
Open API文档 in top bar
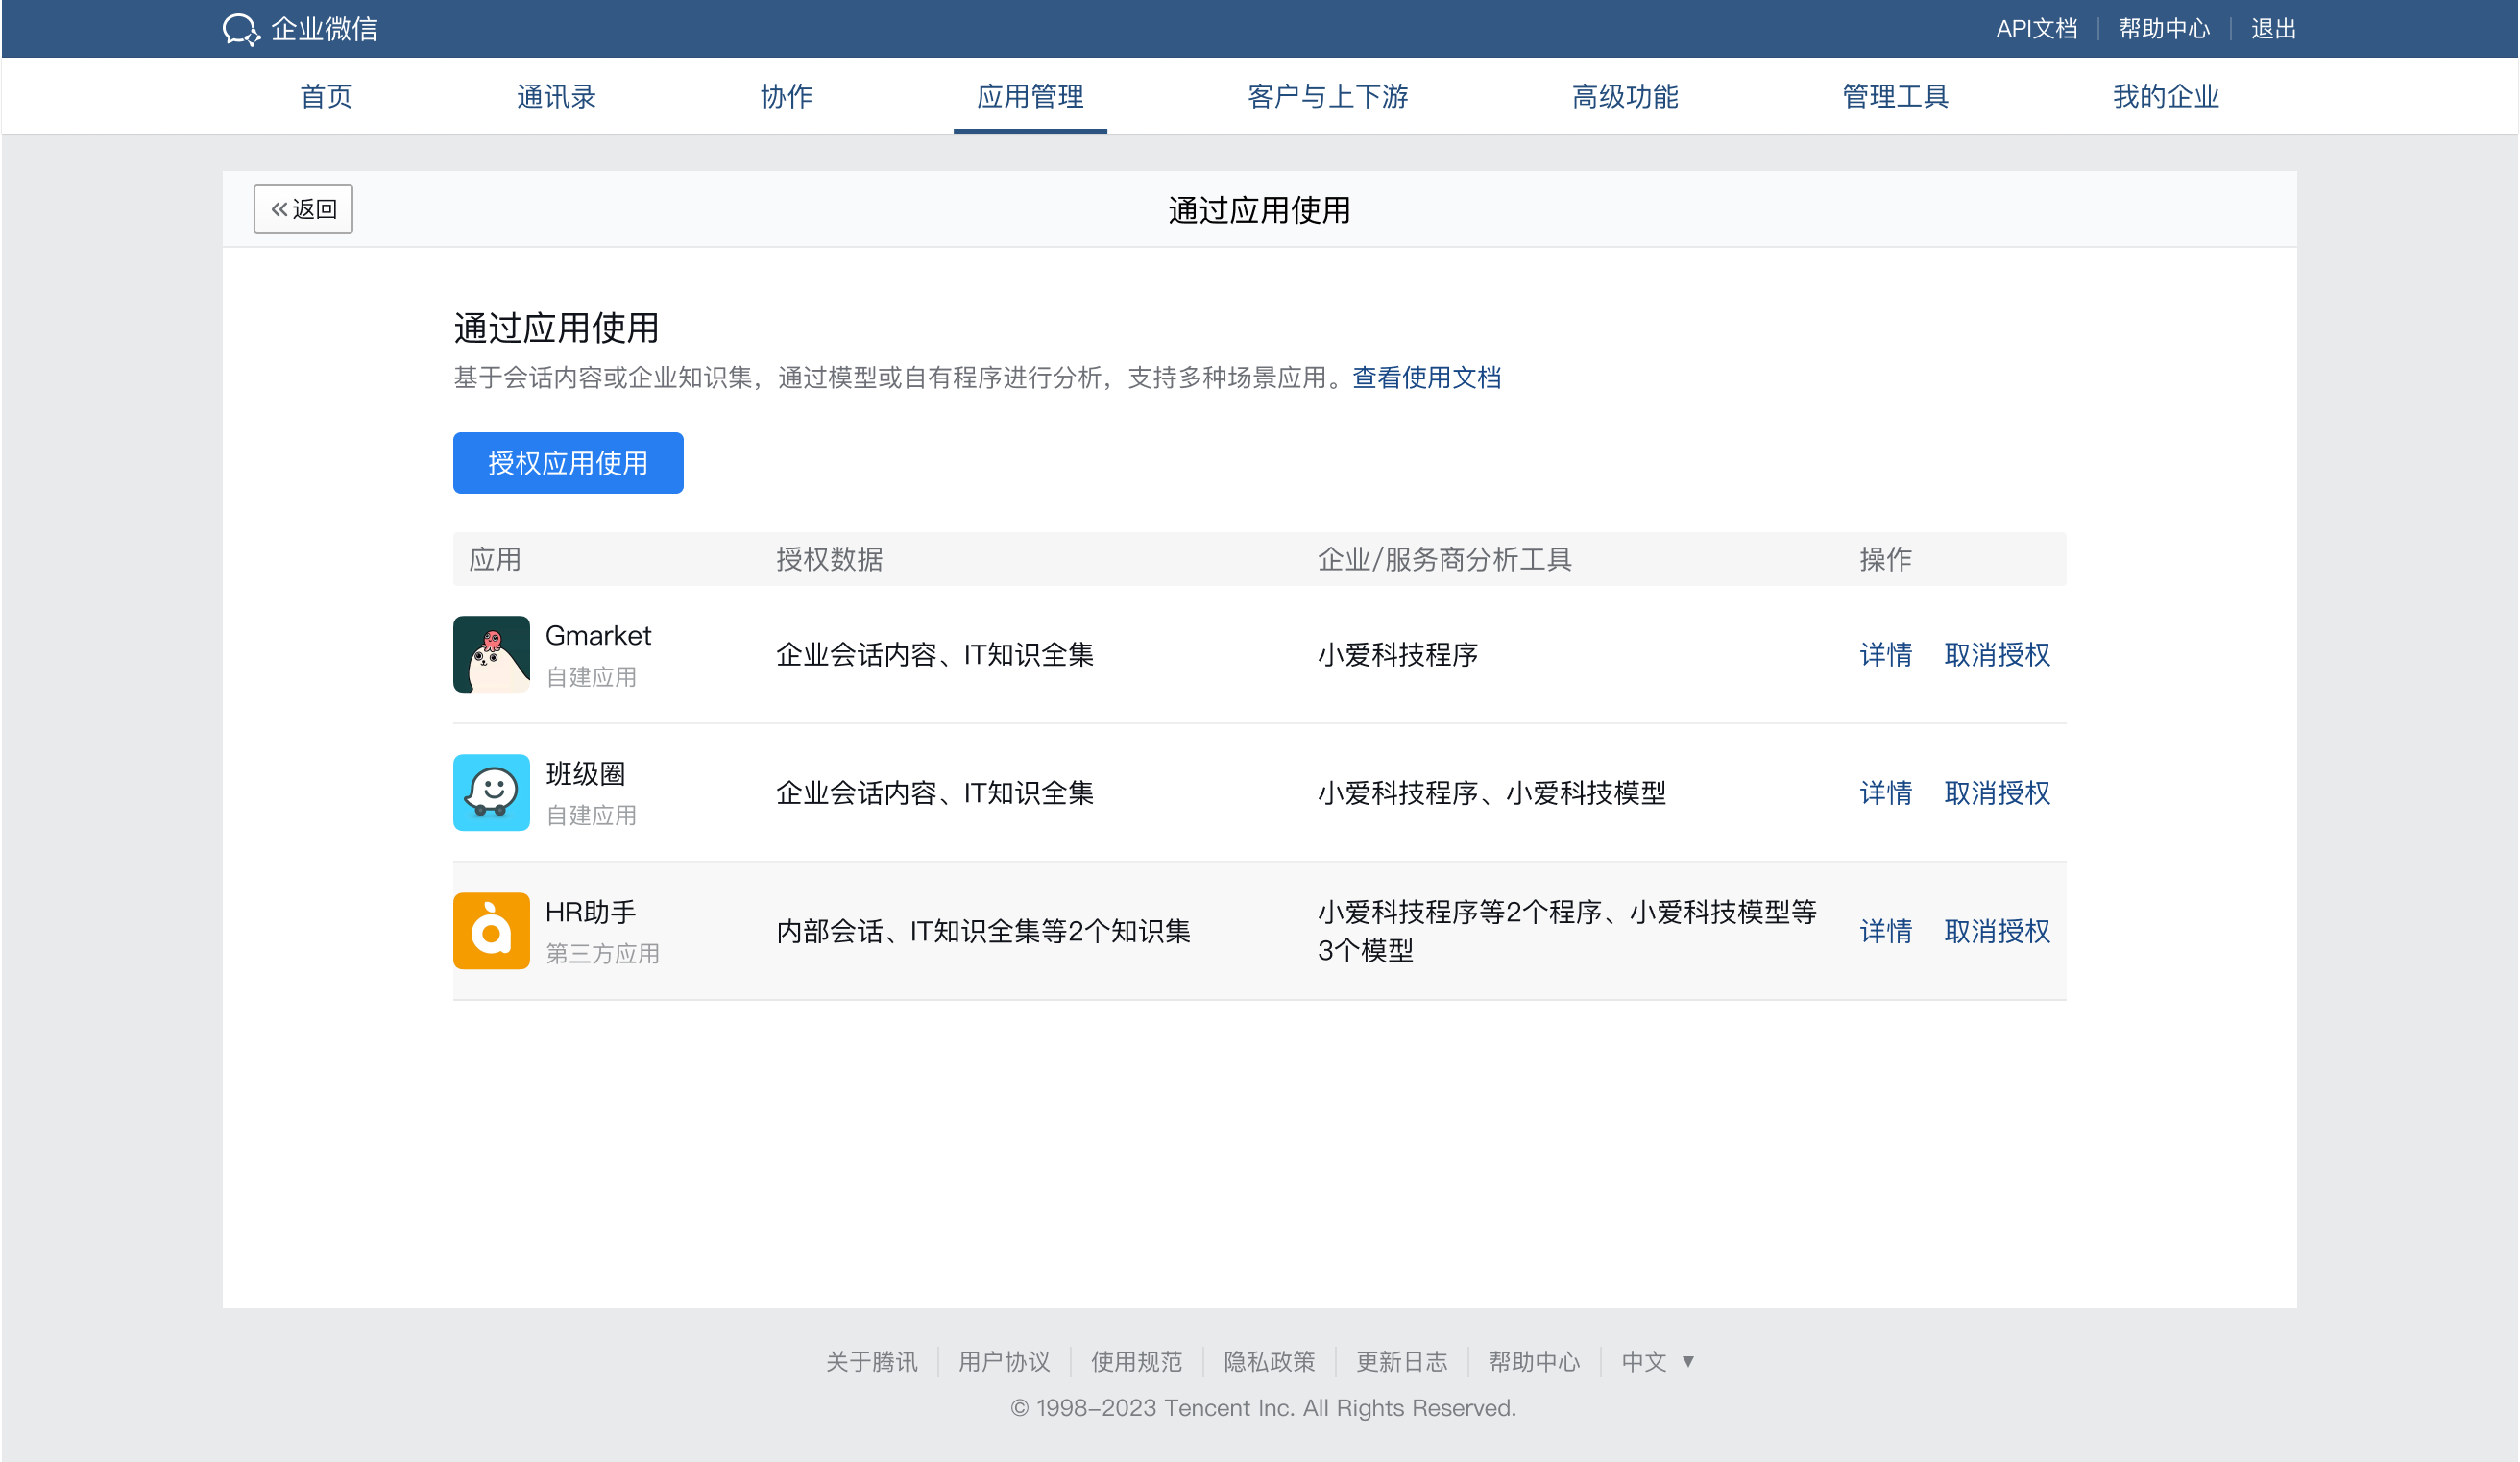[2036, 29]
